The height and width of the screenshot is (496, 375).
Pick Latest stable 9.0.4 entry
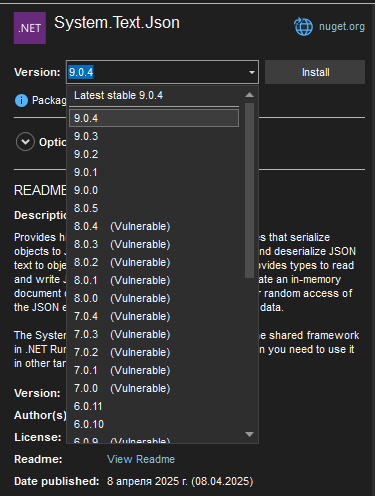pyautogui.click(x=154, y=95)
